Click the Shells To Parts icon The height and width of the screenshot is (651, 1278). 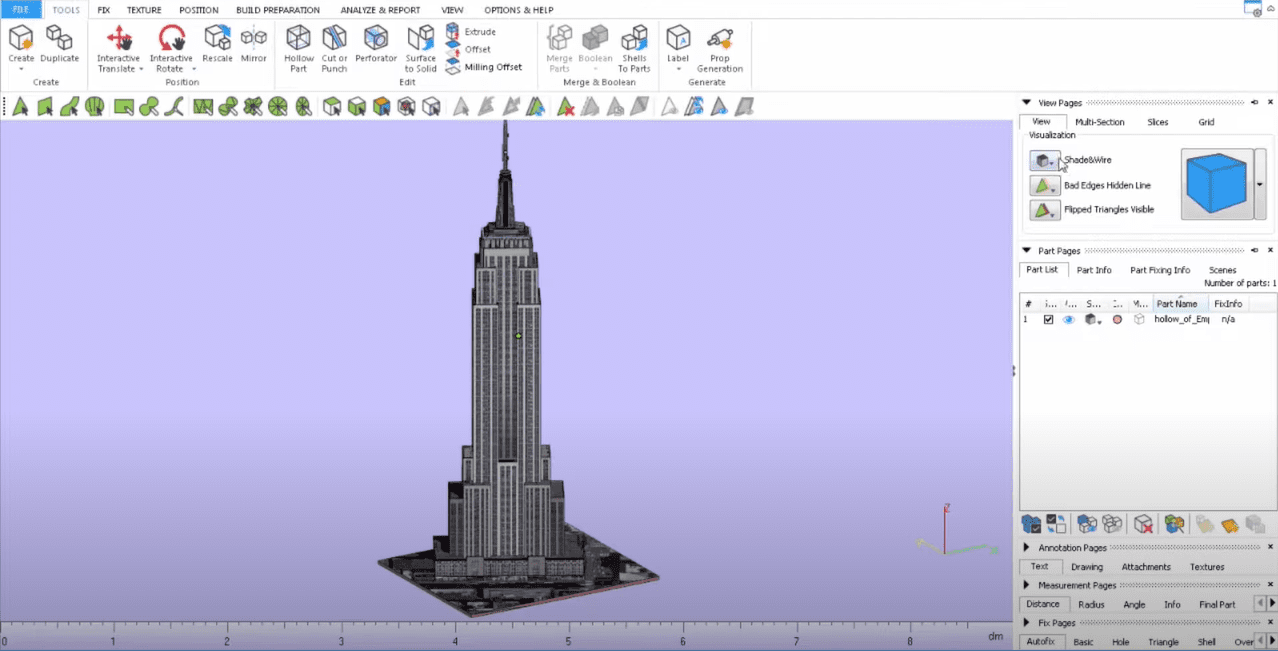(x=634, y=40)
